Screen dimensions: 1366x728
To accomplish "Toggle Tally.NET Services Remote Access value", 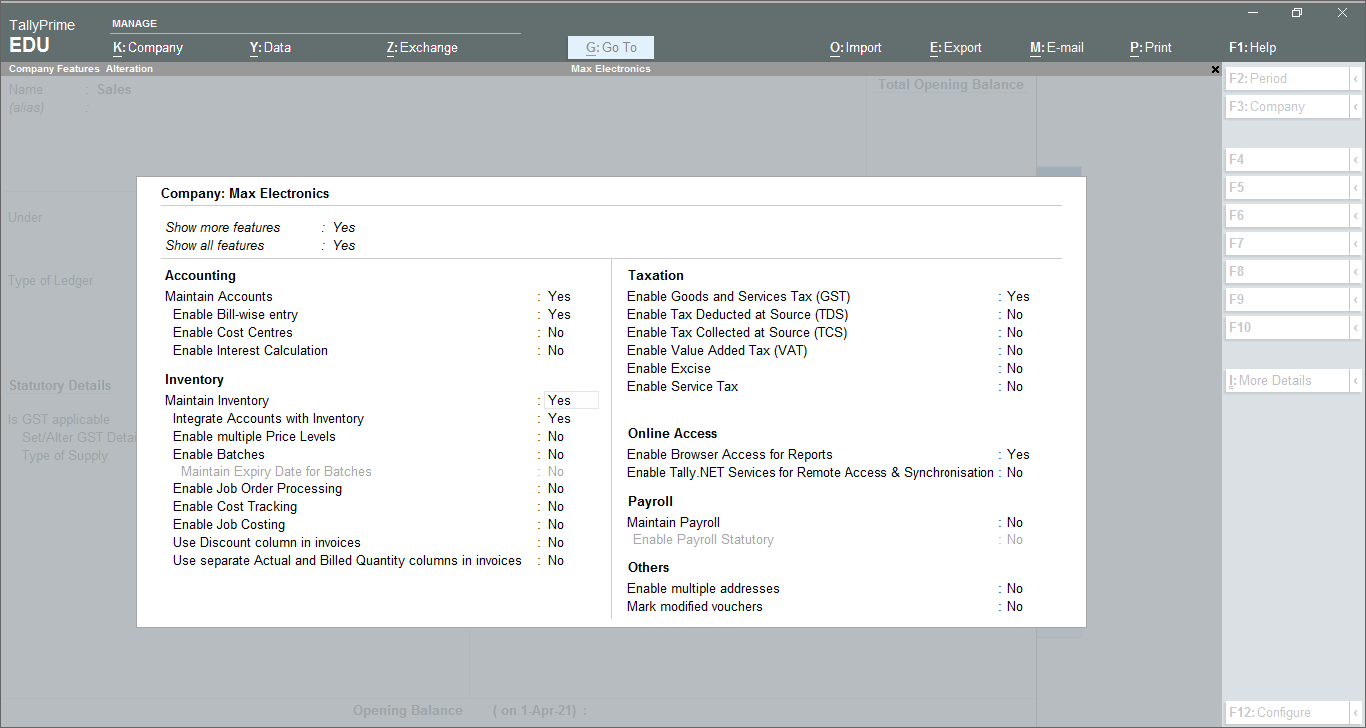I will (x=1015, y=473).
